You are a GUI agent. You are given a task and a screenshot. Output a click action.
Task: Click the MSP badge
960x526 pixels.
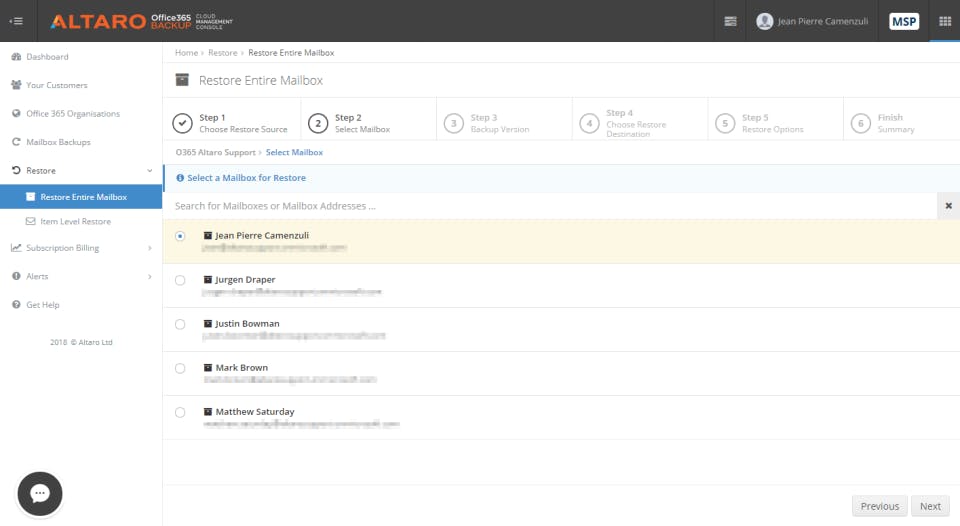[904, 21]
